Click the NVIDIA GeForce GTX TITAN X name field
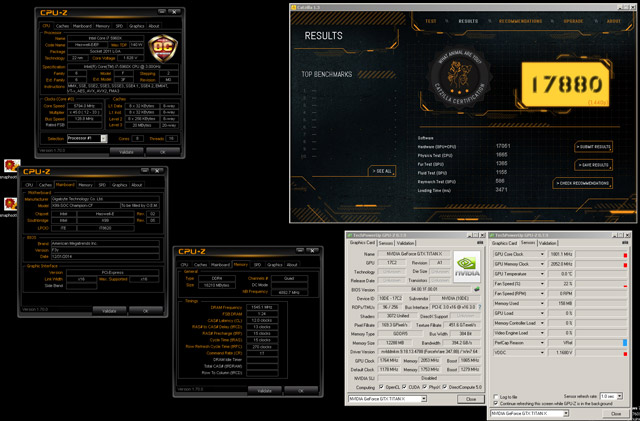Image resolution: width=640 pixels, height=421 pixels. click(x=414, y=254)
